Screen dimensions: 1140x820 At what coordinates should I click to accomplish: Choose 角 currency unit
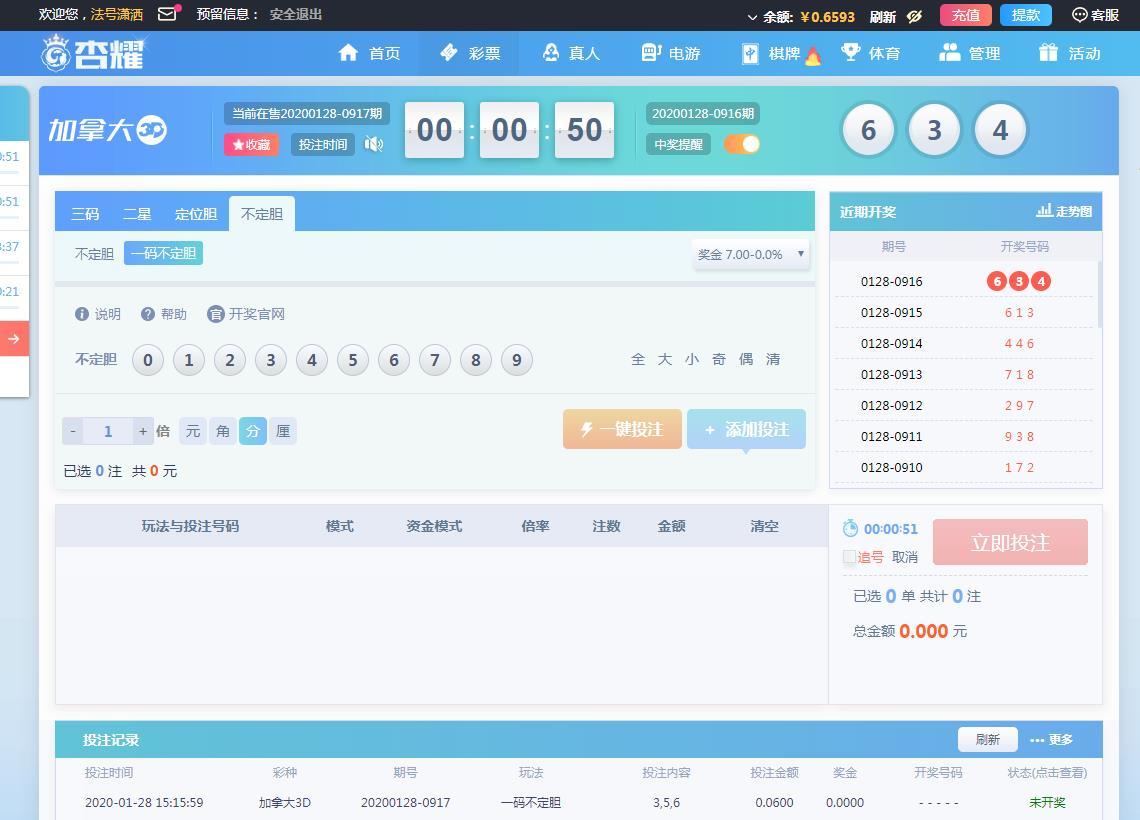pyautogui.click(x=222, y=431)
